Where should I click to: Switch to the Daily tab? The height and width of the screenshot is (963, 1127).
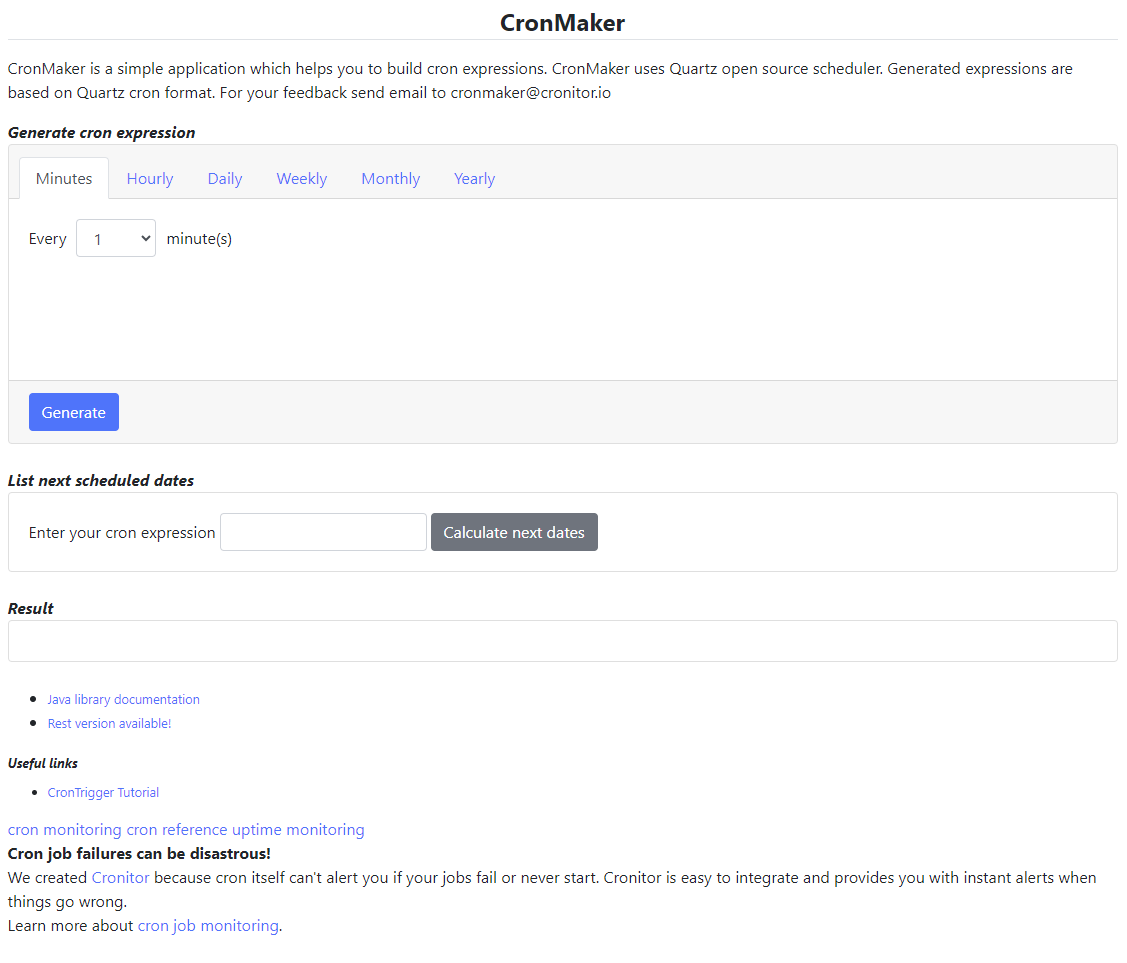224,178
